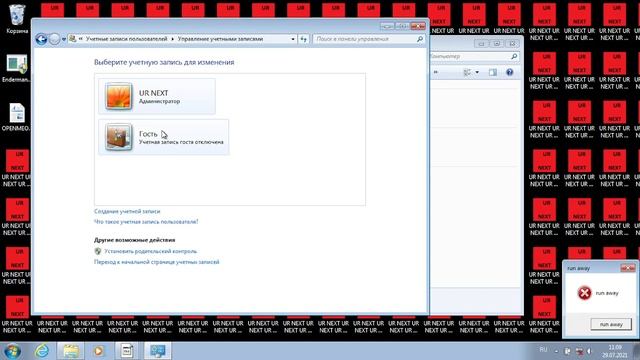Close the run away dialog

click(x=628, y=268)
